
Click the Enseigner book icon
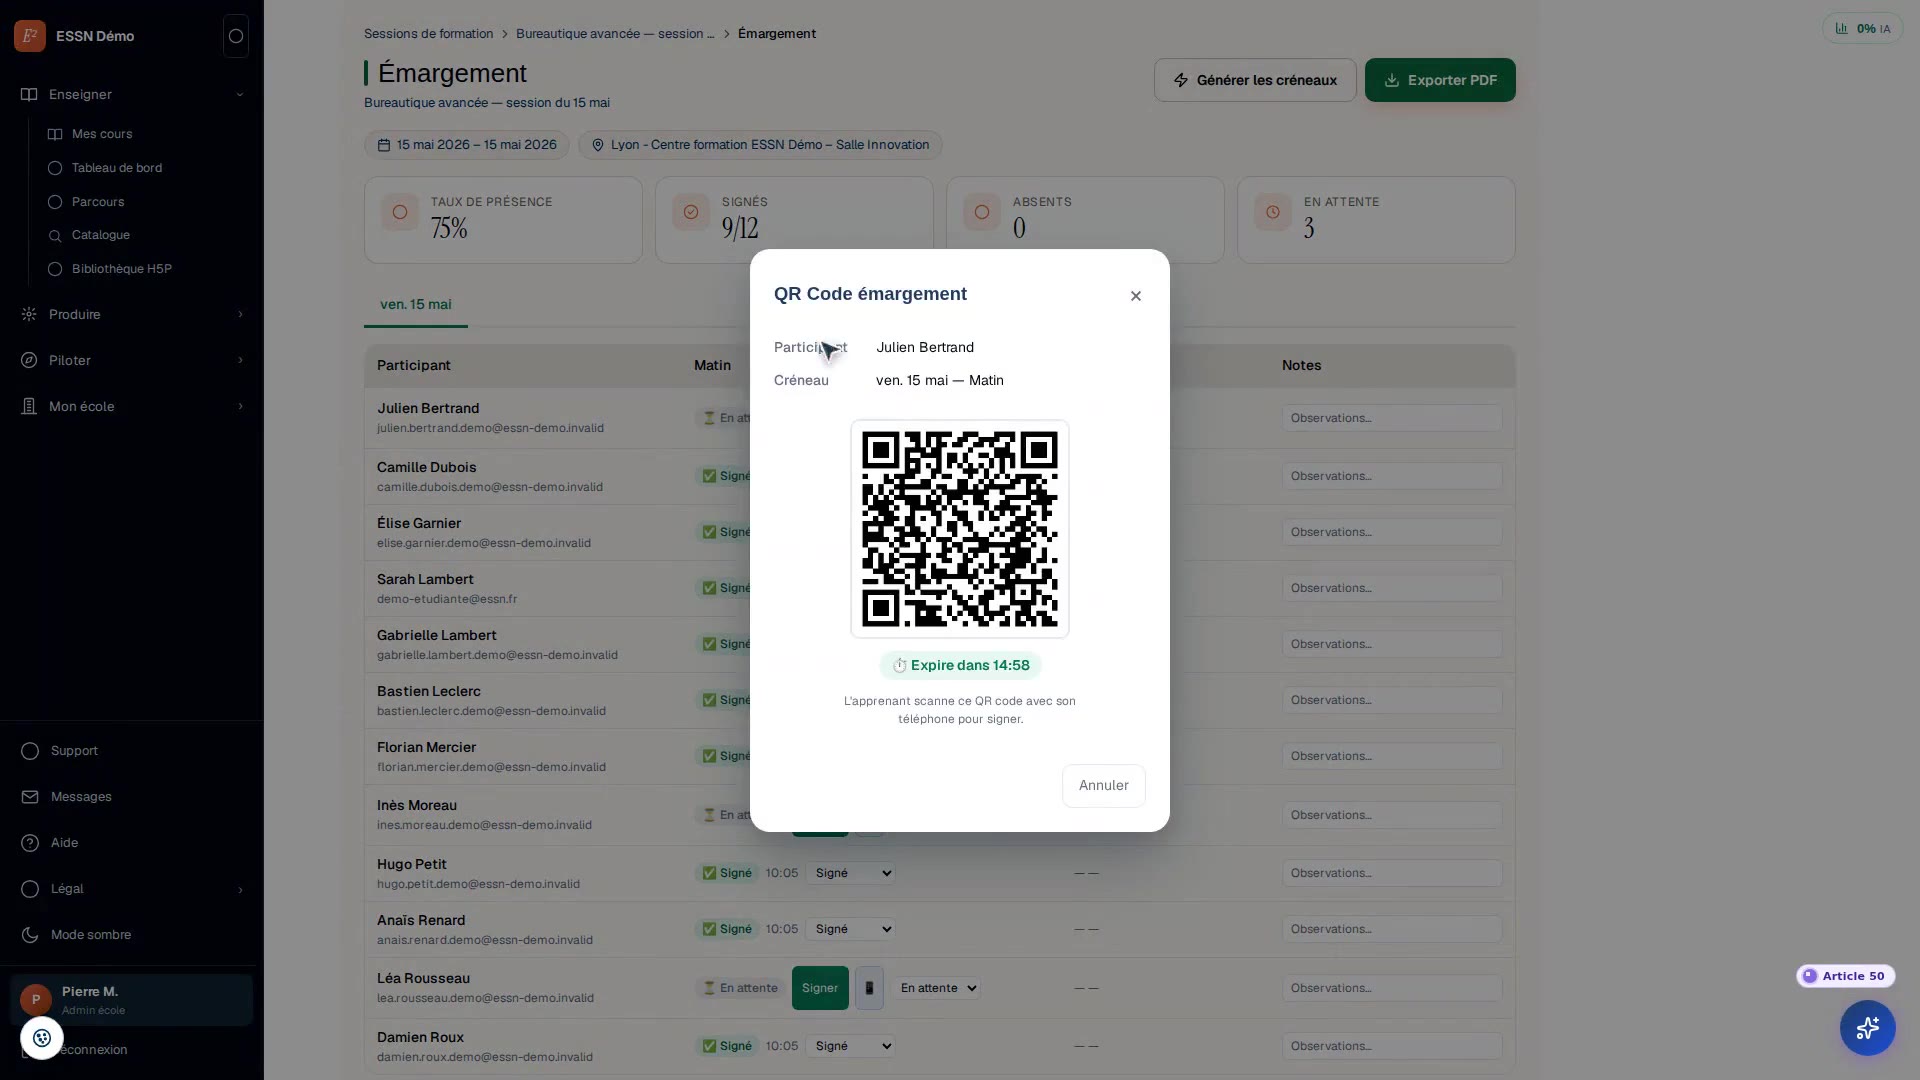pyautogui.click(x=29, y=94)
